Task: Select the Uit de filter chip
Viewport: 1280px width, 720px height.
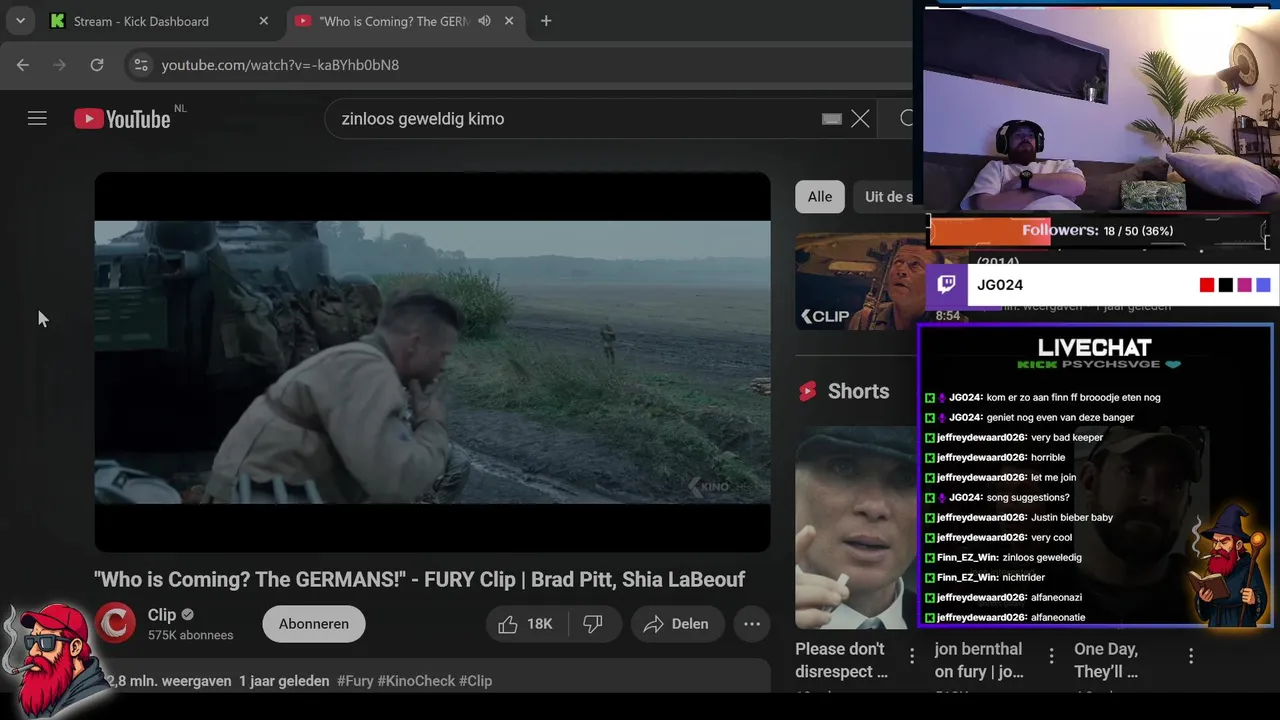Action: (888, 197)
